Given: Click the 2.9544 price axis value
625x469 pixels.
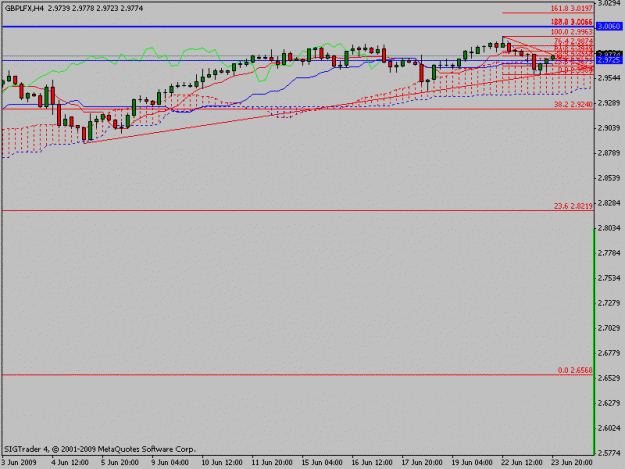Looking at the screenshot, I should (x=609, y=78).
